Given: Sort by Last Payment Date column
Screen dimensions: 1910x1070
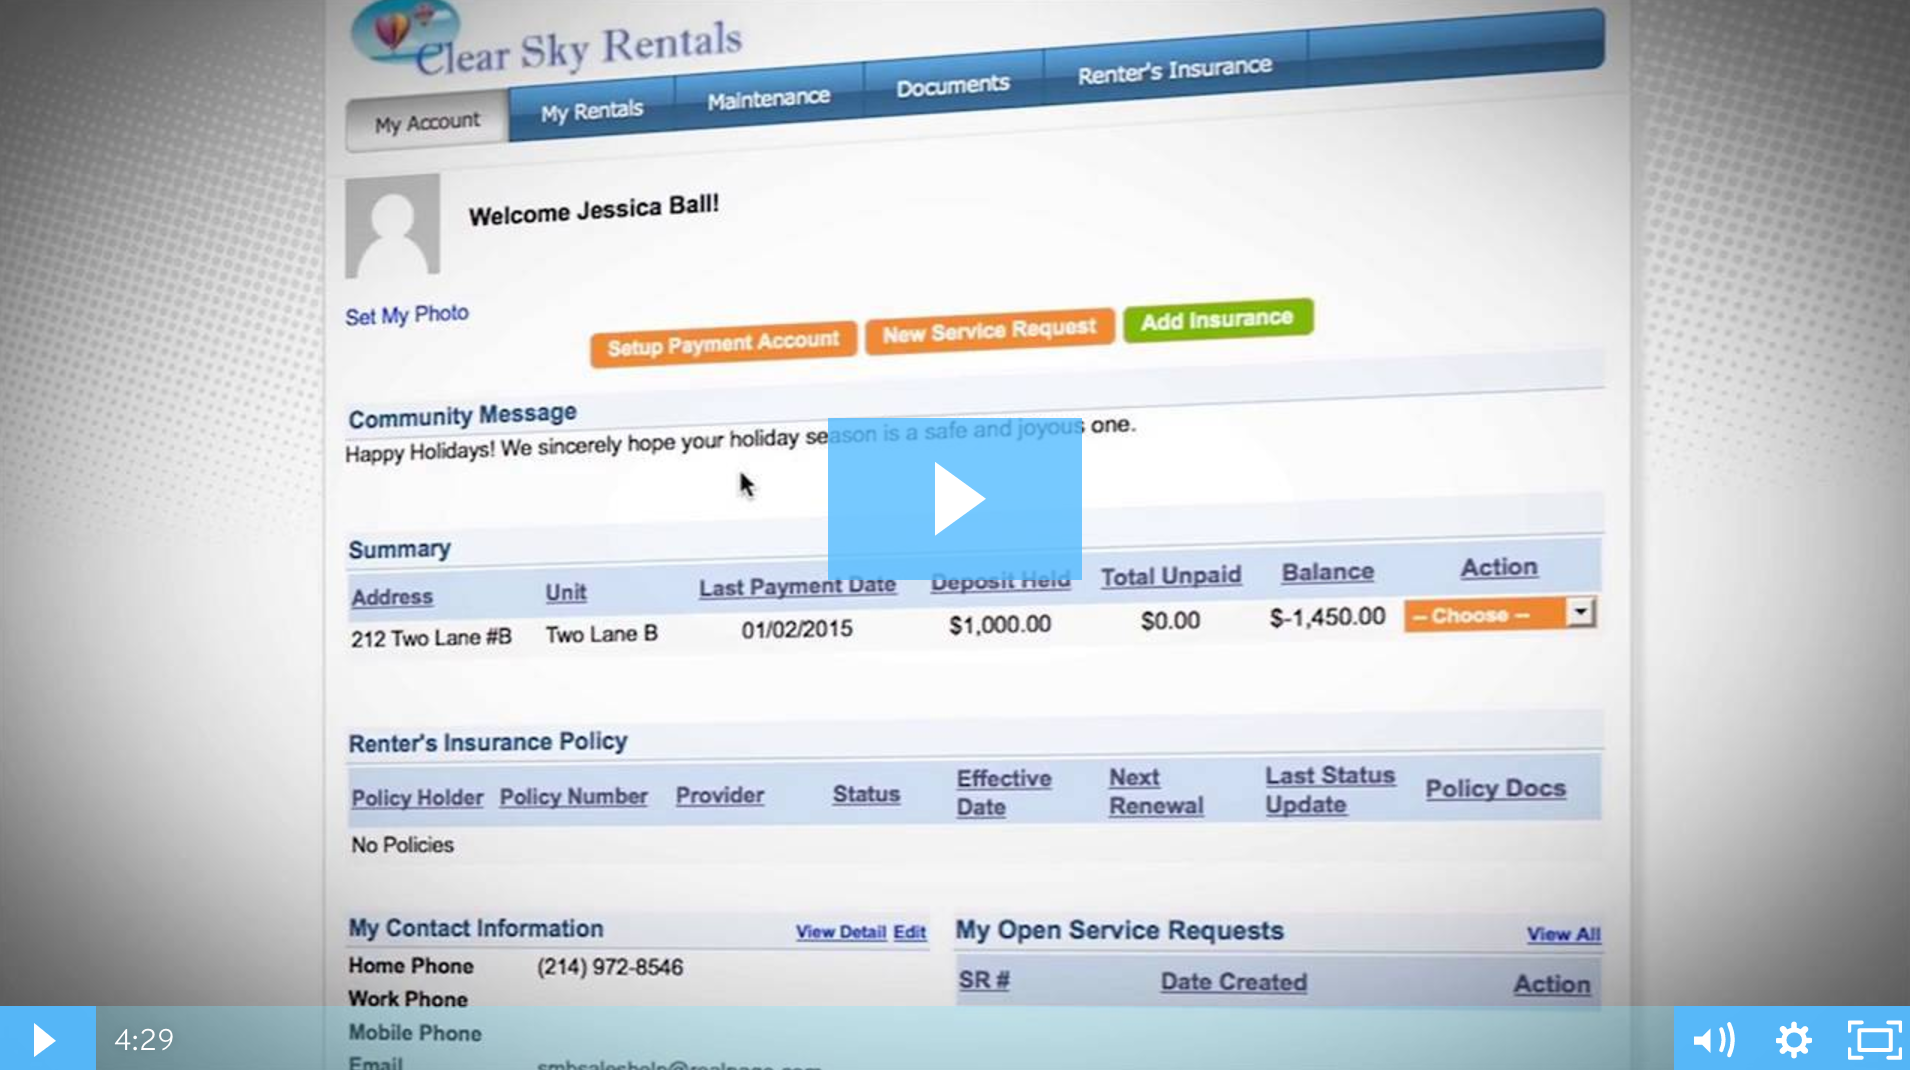Looking at the screenshot, I should click(797, 587).
